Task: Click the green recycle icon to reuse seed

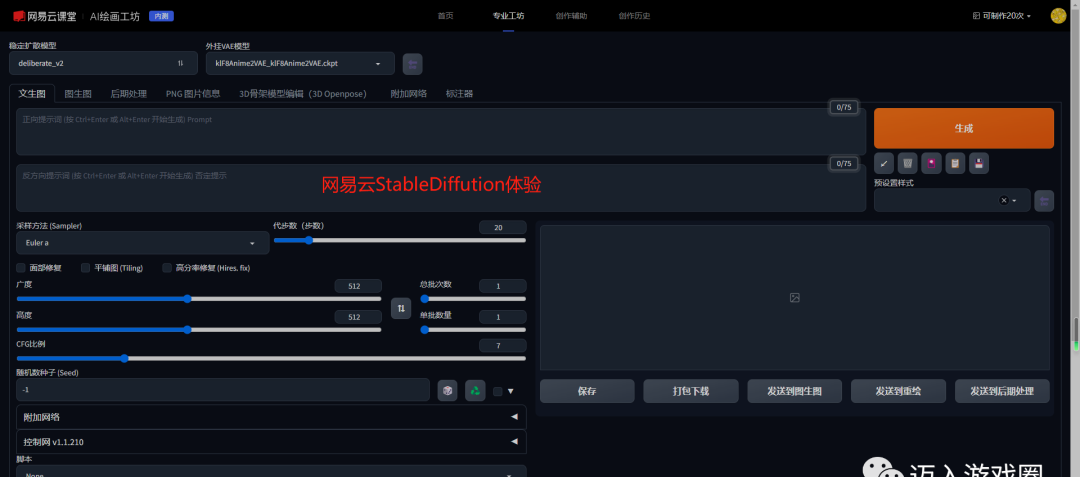Action: pos(475,390)
